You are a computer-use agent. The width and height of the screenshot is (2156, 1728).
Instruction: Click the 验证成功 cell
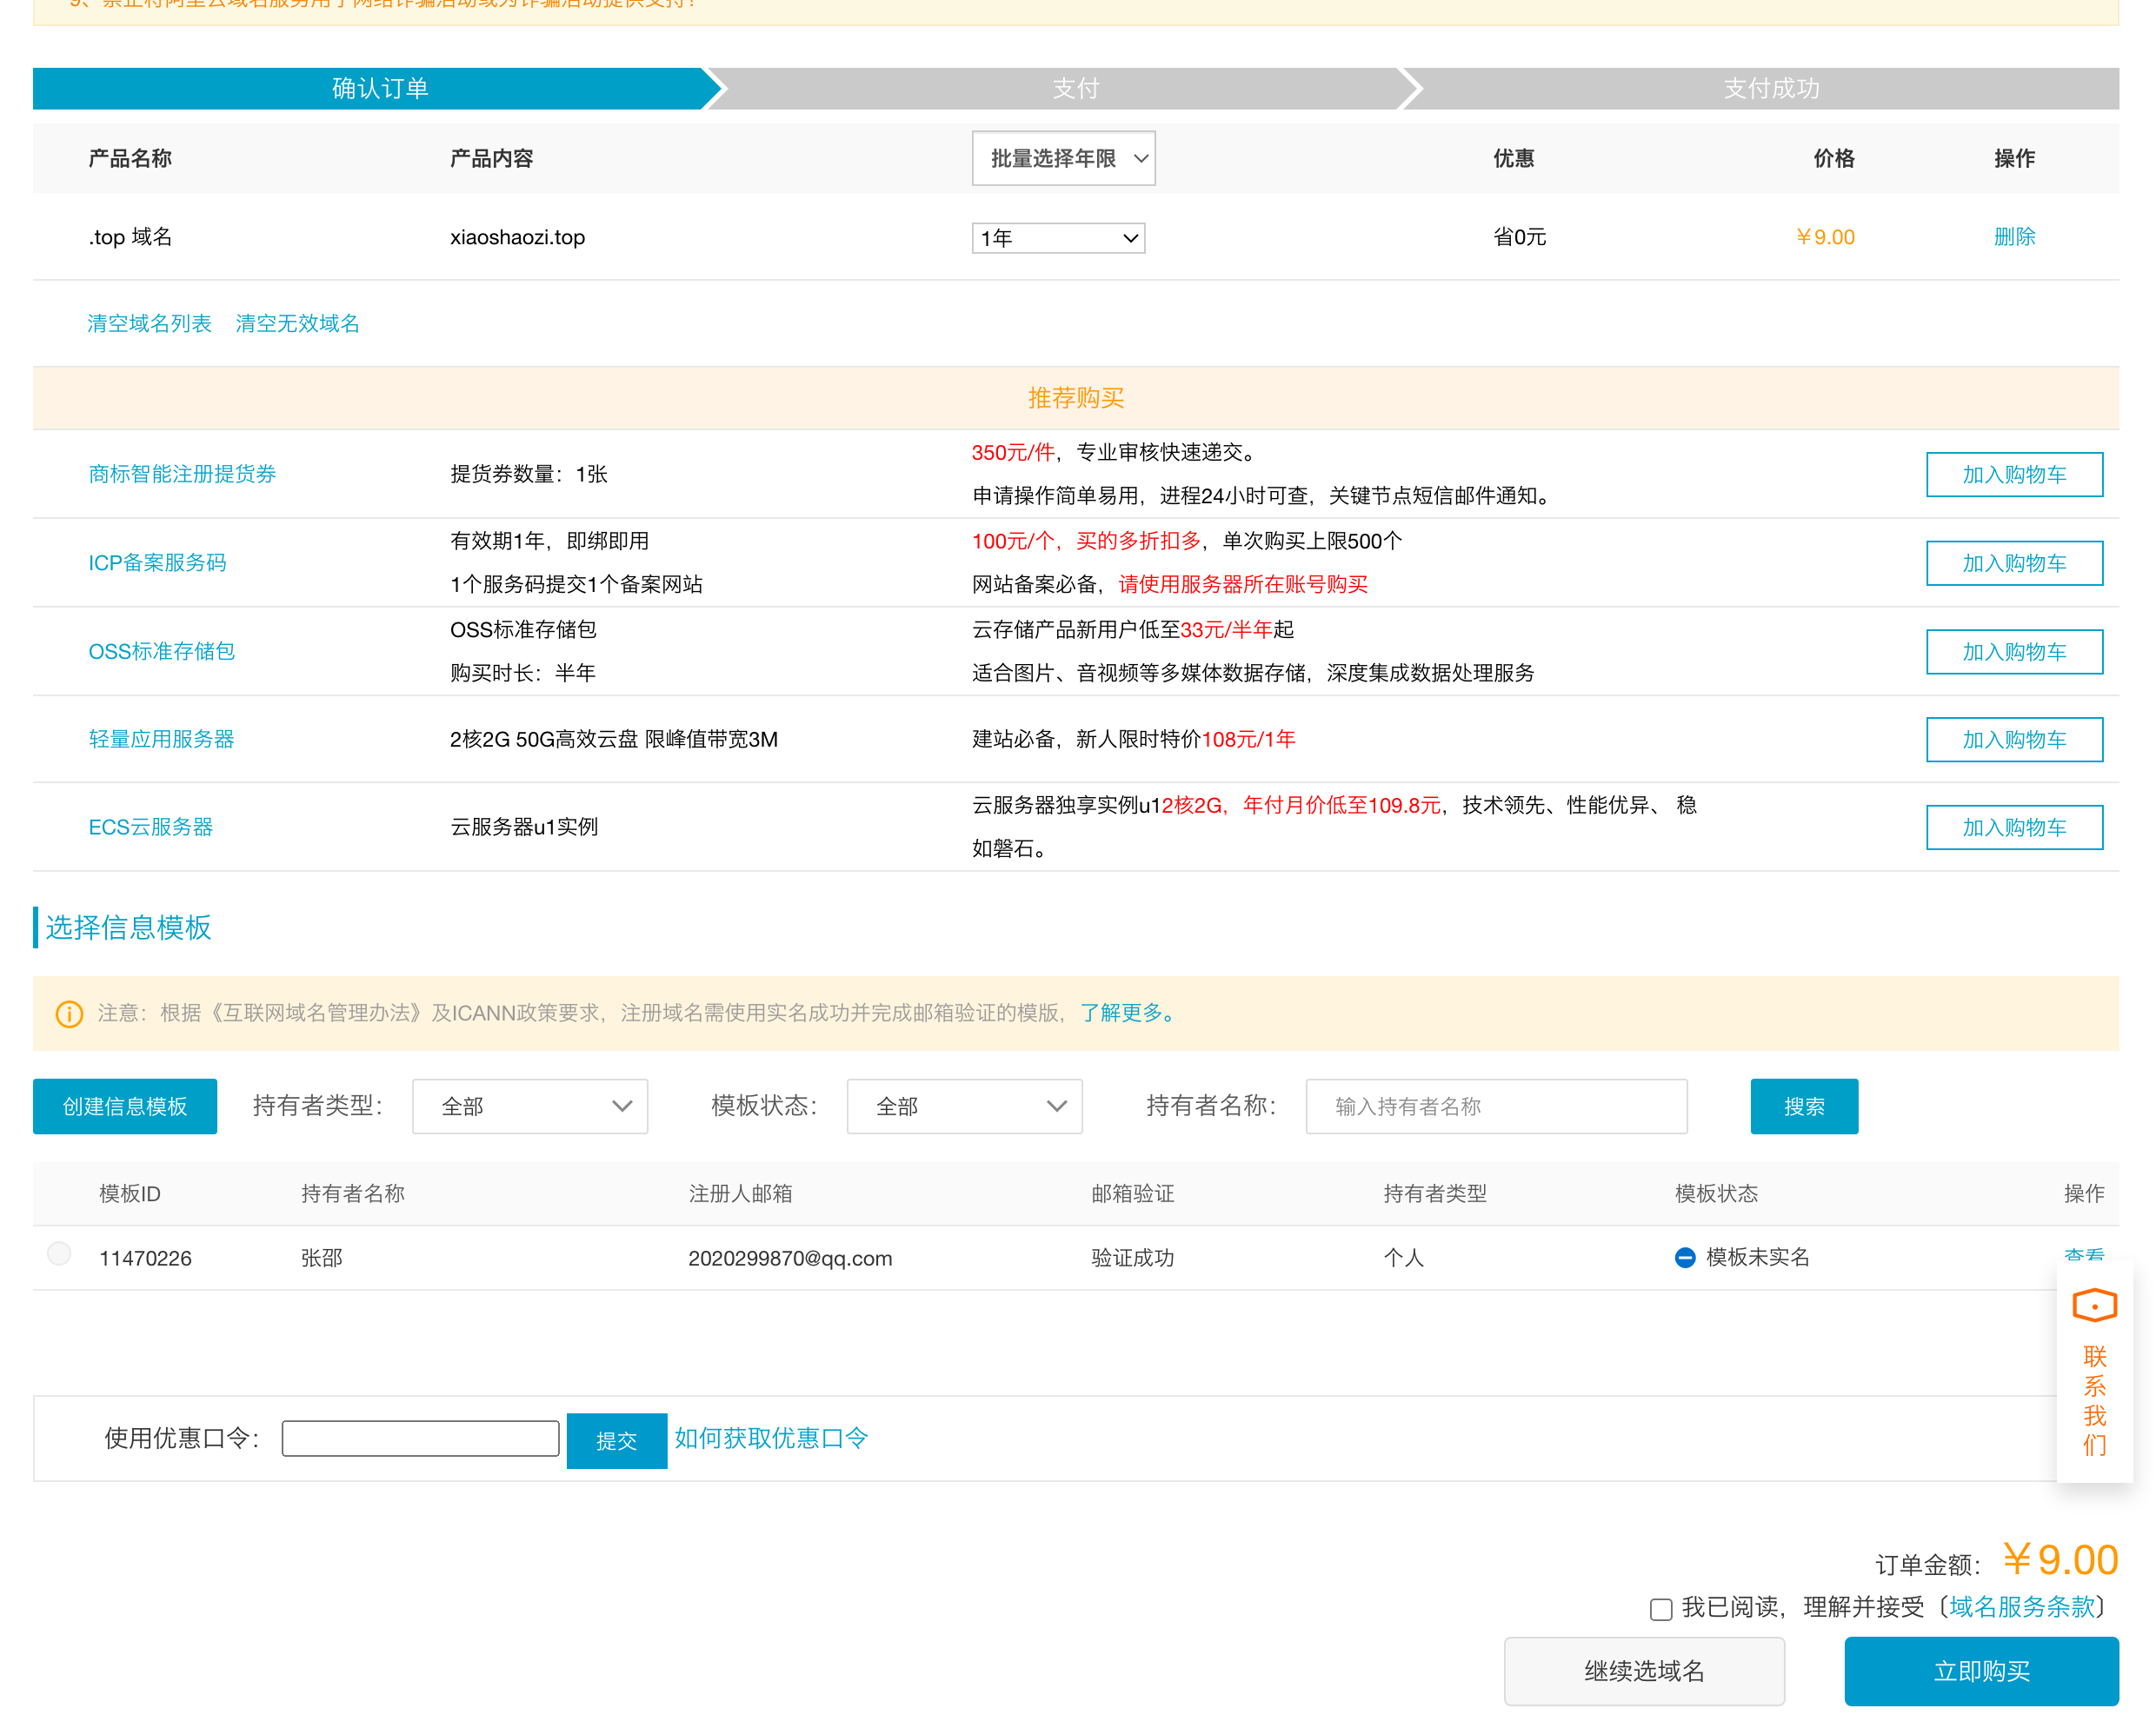coord(1132,1258)
